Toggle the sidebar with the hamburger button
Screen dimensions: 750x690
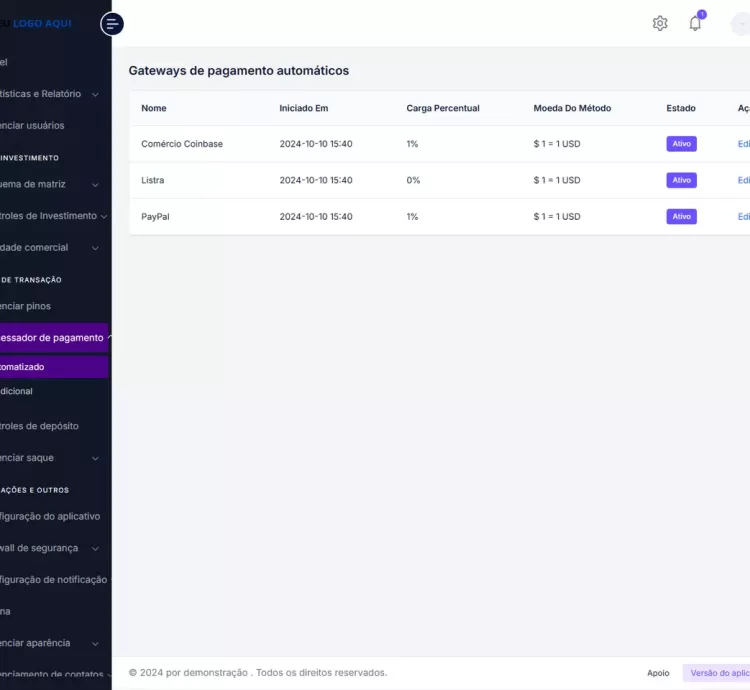[112, 23]
